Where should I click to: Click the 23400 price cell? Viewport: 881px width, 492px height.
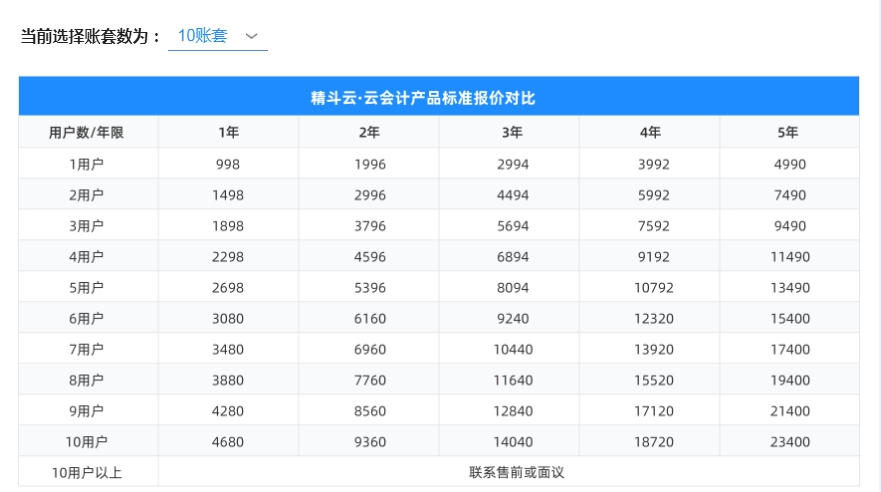click(789, 442)
